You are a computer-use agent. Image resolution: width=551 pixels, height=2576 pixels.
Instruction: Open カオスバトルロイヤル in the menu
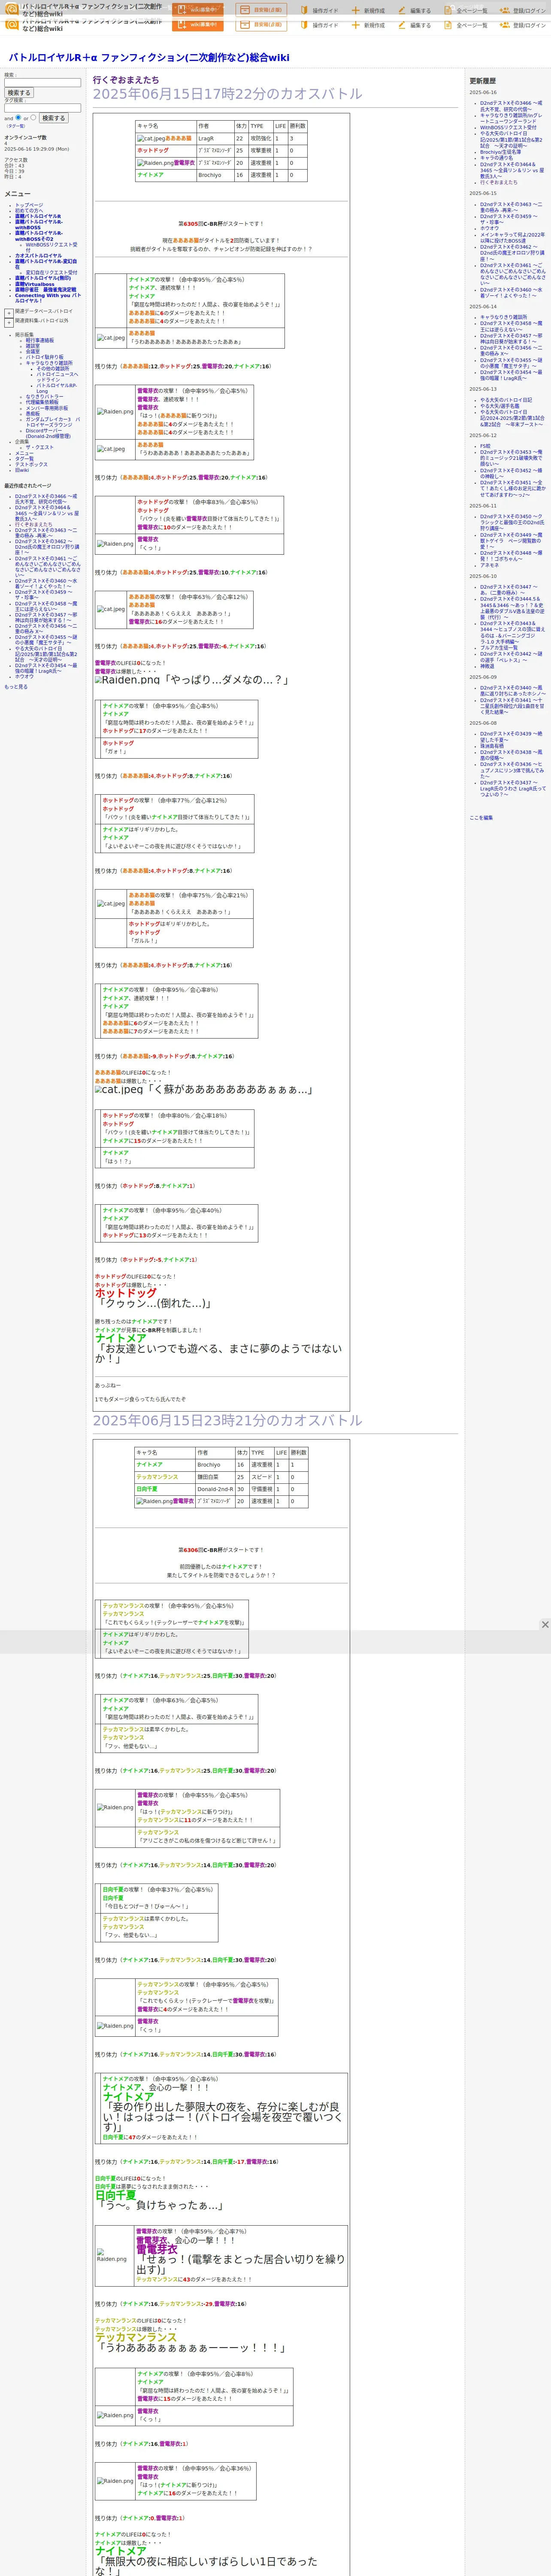pyautogui.click(x=38, y=255)
